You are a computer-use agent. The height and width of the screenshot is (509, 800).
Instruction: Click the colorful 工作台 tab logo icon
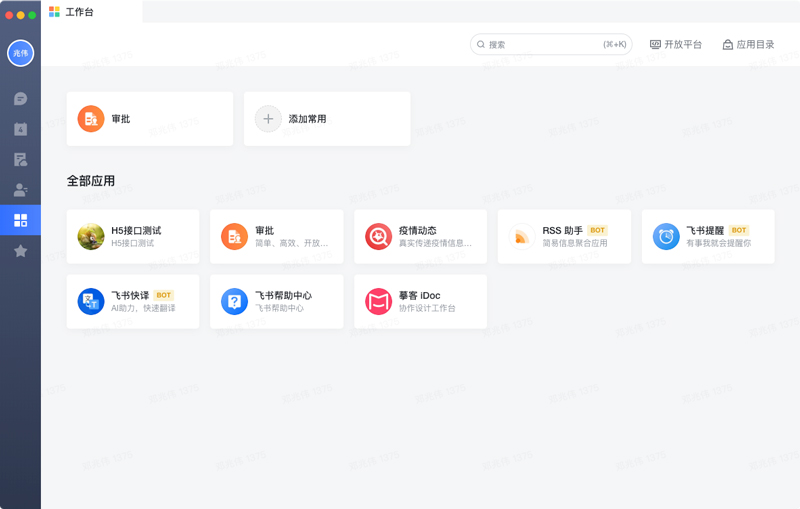pos(54,12)
